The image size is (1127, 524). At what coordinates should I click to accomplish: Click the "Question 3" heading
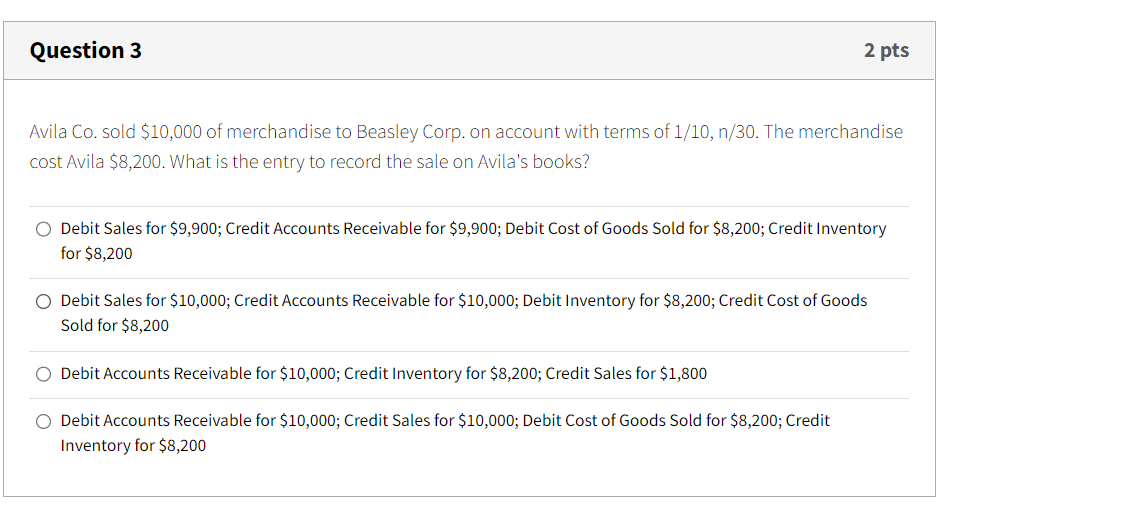(x=86, y=50)
